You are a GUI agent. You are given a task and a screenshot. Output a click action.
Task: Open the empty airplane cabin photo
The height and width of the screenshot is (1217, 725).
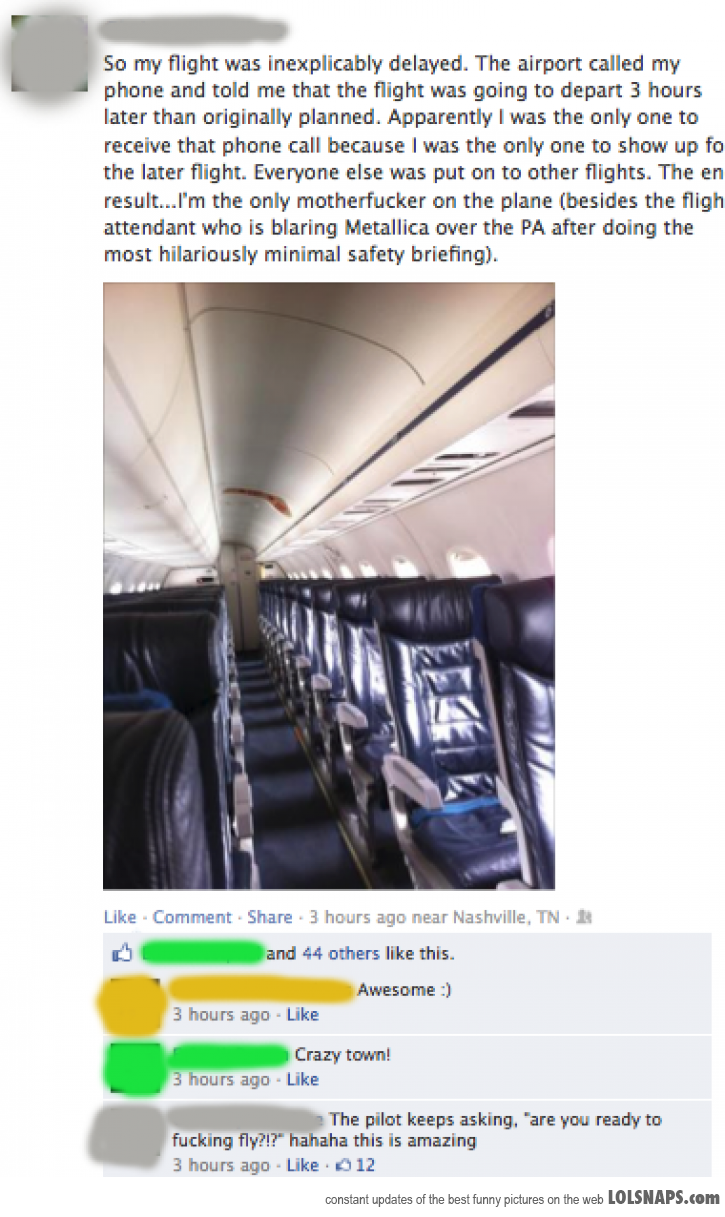[x=328, y=586]
